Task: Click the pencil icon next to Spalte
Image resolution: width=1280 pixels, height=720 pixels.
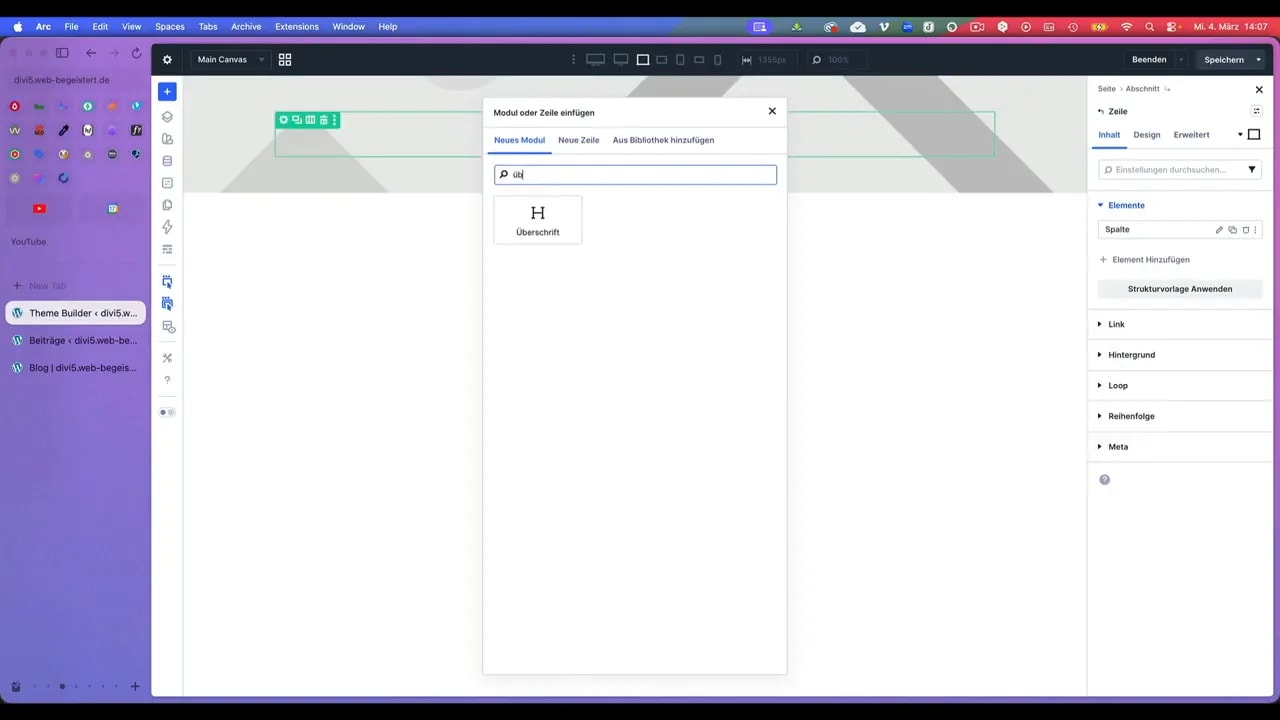Action: [x=1218, y=229]
